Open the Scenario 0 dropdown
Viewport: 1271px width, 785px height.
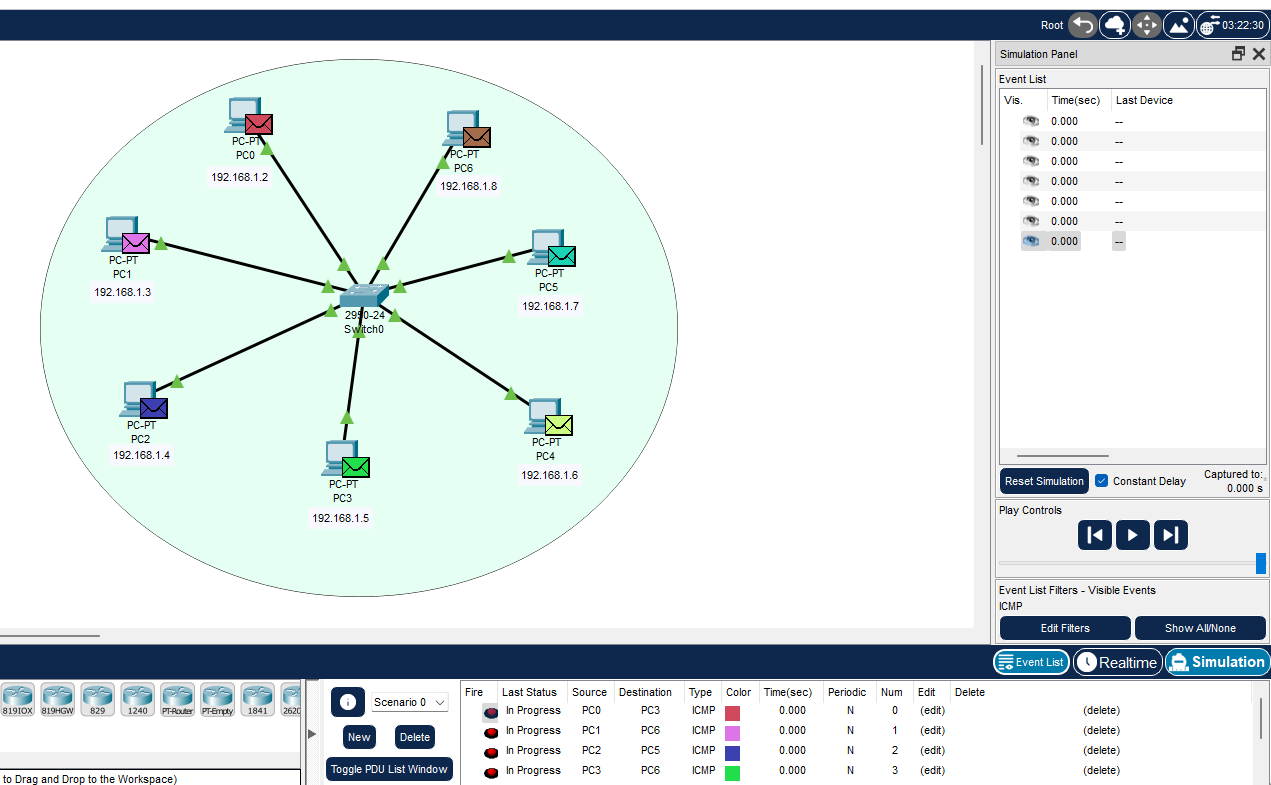[x=409, y=702]
